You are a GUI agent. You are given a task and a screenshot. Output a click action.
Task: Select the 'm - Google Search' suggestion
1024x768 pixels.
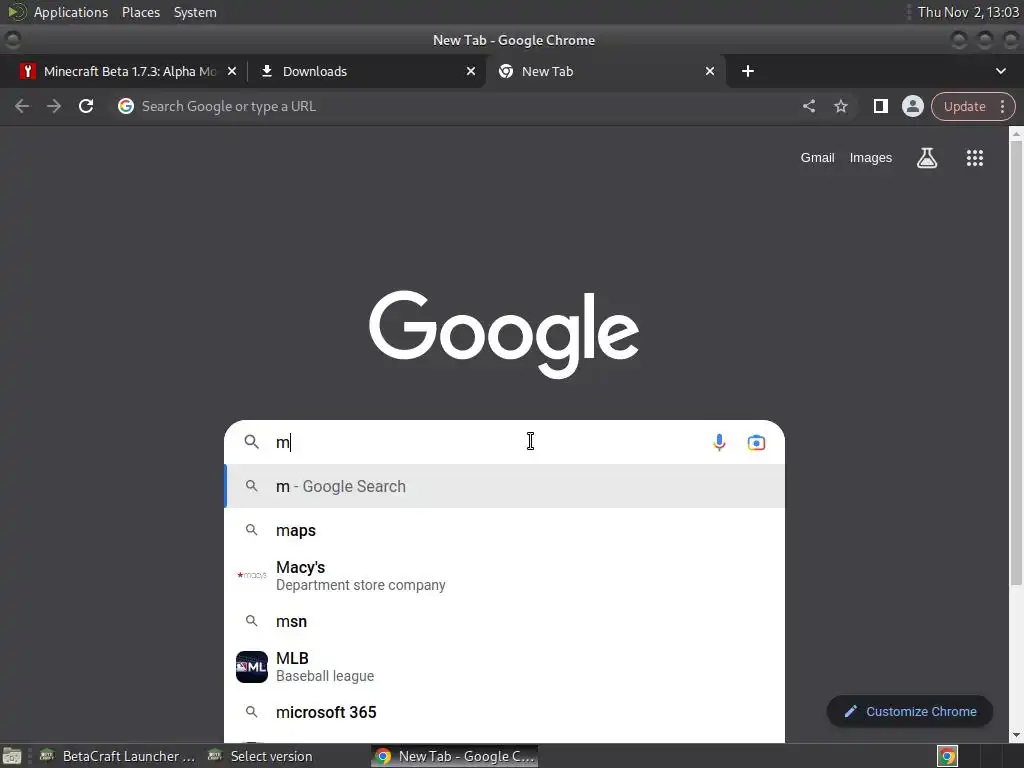[504, 487]
